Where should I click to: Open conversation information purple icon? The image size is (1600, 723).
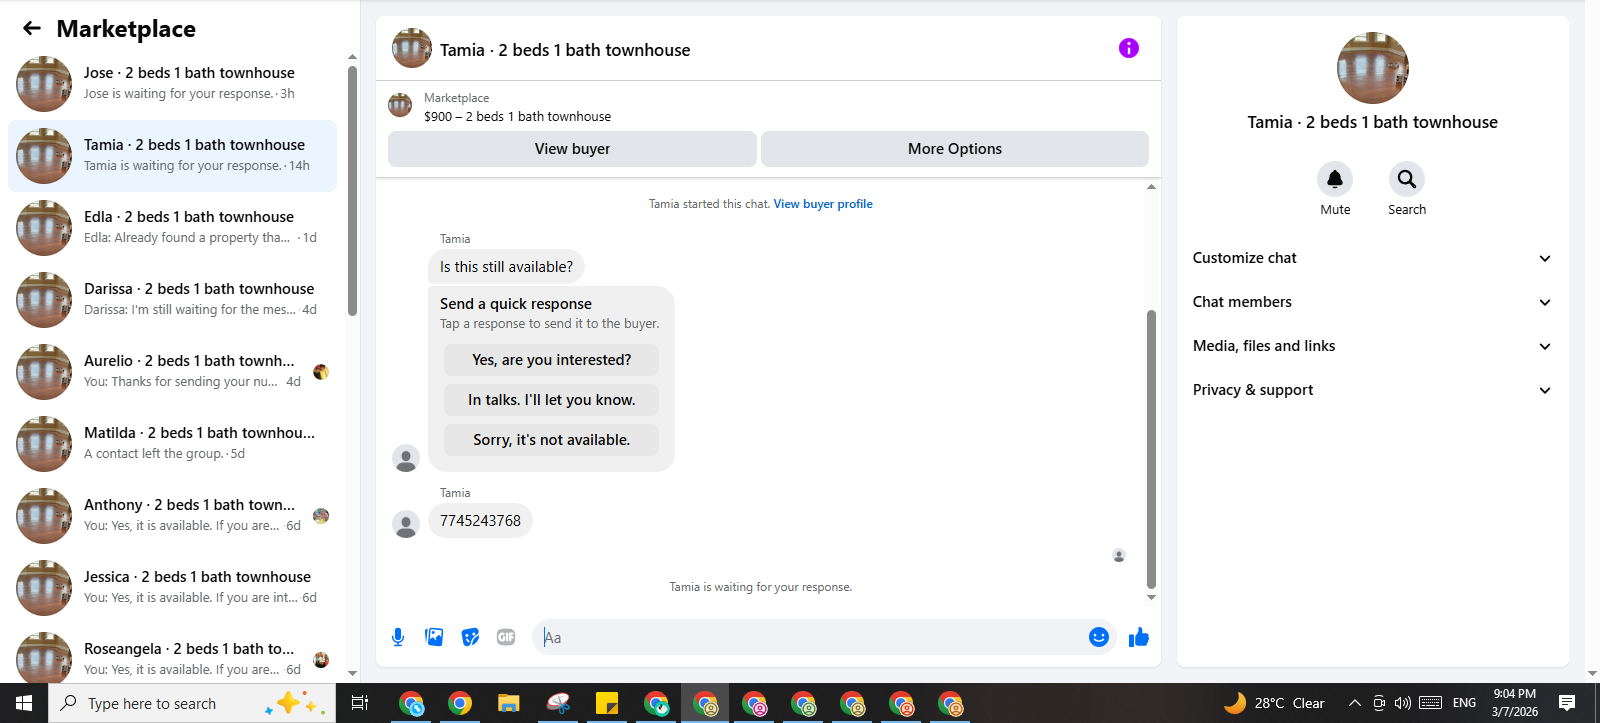tap(1129, 48)
